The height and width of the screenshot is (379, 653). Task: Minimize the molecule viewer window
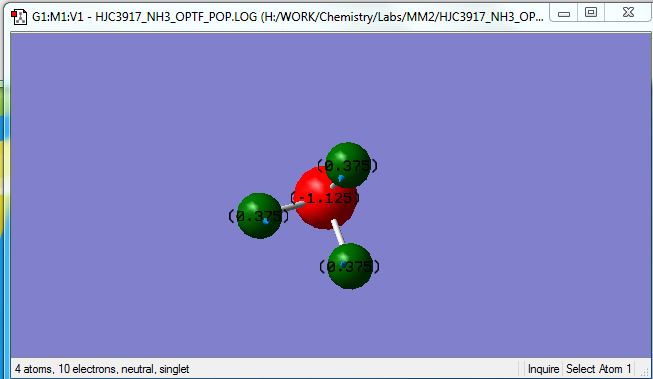click(564, 14)
